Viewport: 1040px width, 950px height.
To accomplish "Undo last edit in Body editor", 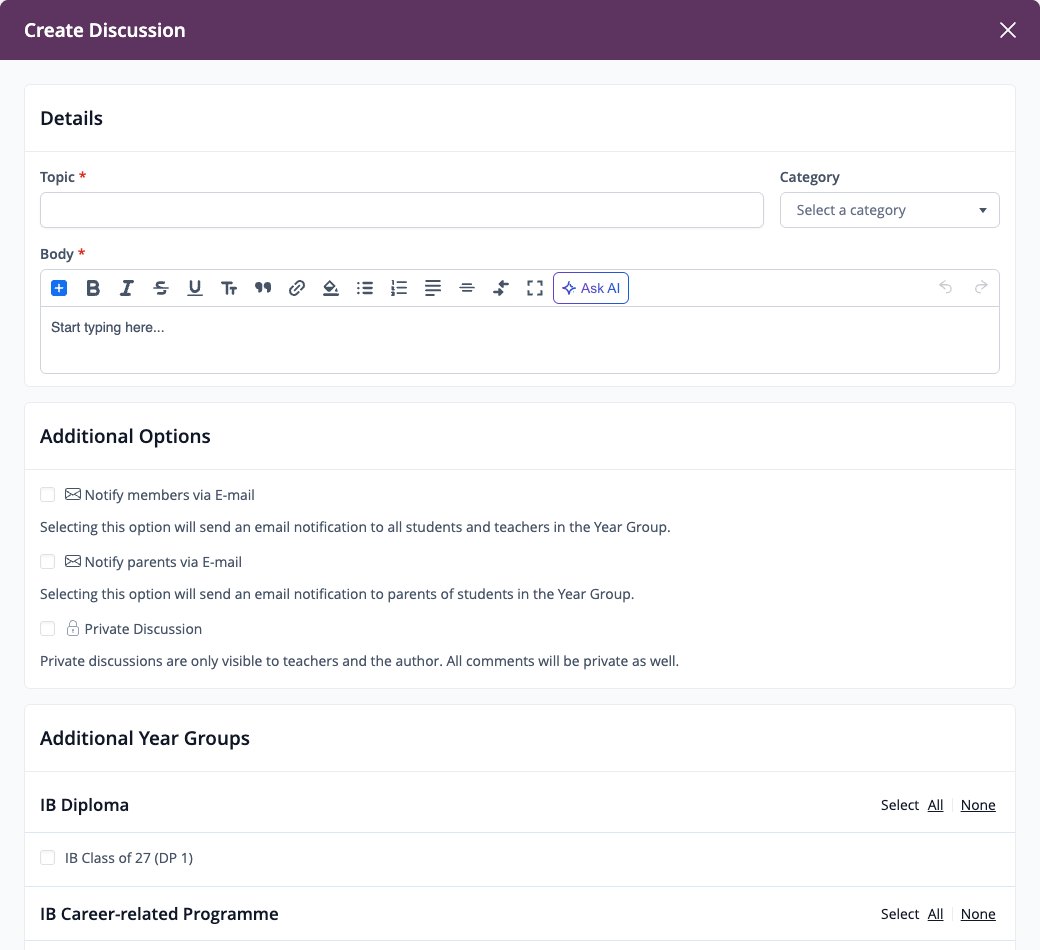I will (946, 287).
